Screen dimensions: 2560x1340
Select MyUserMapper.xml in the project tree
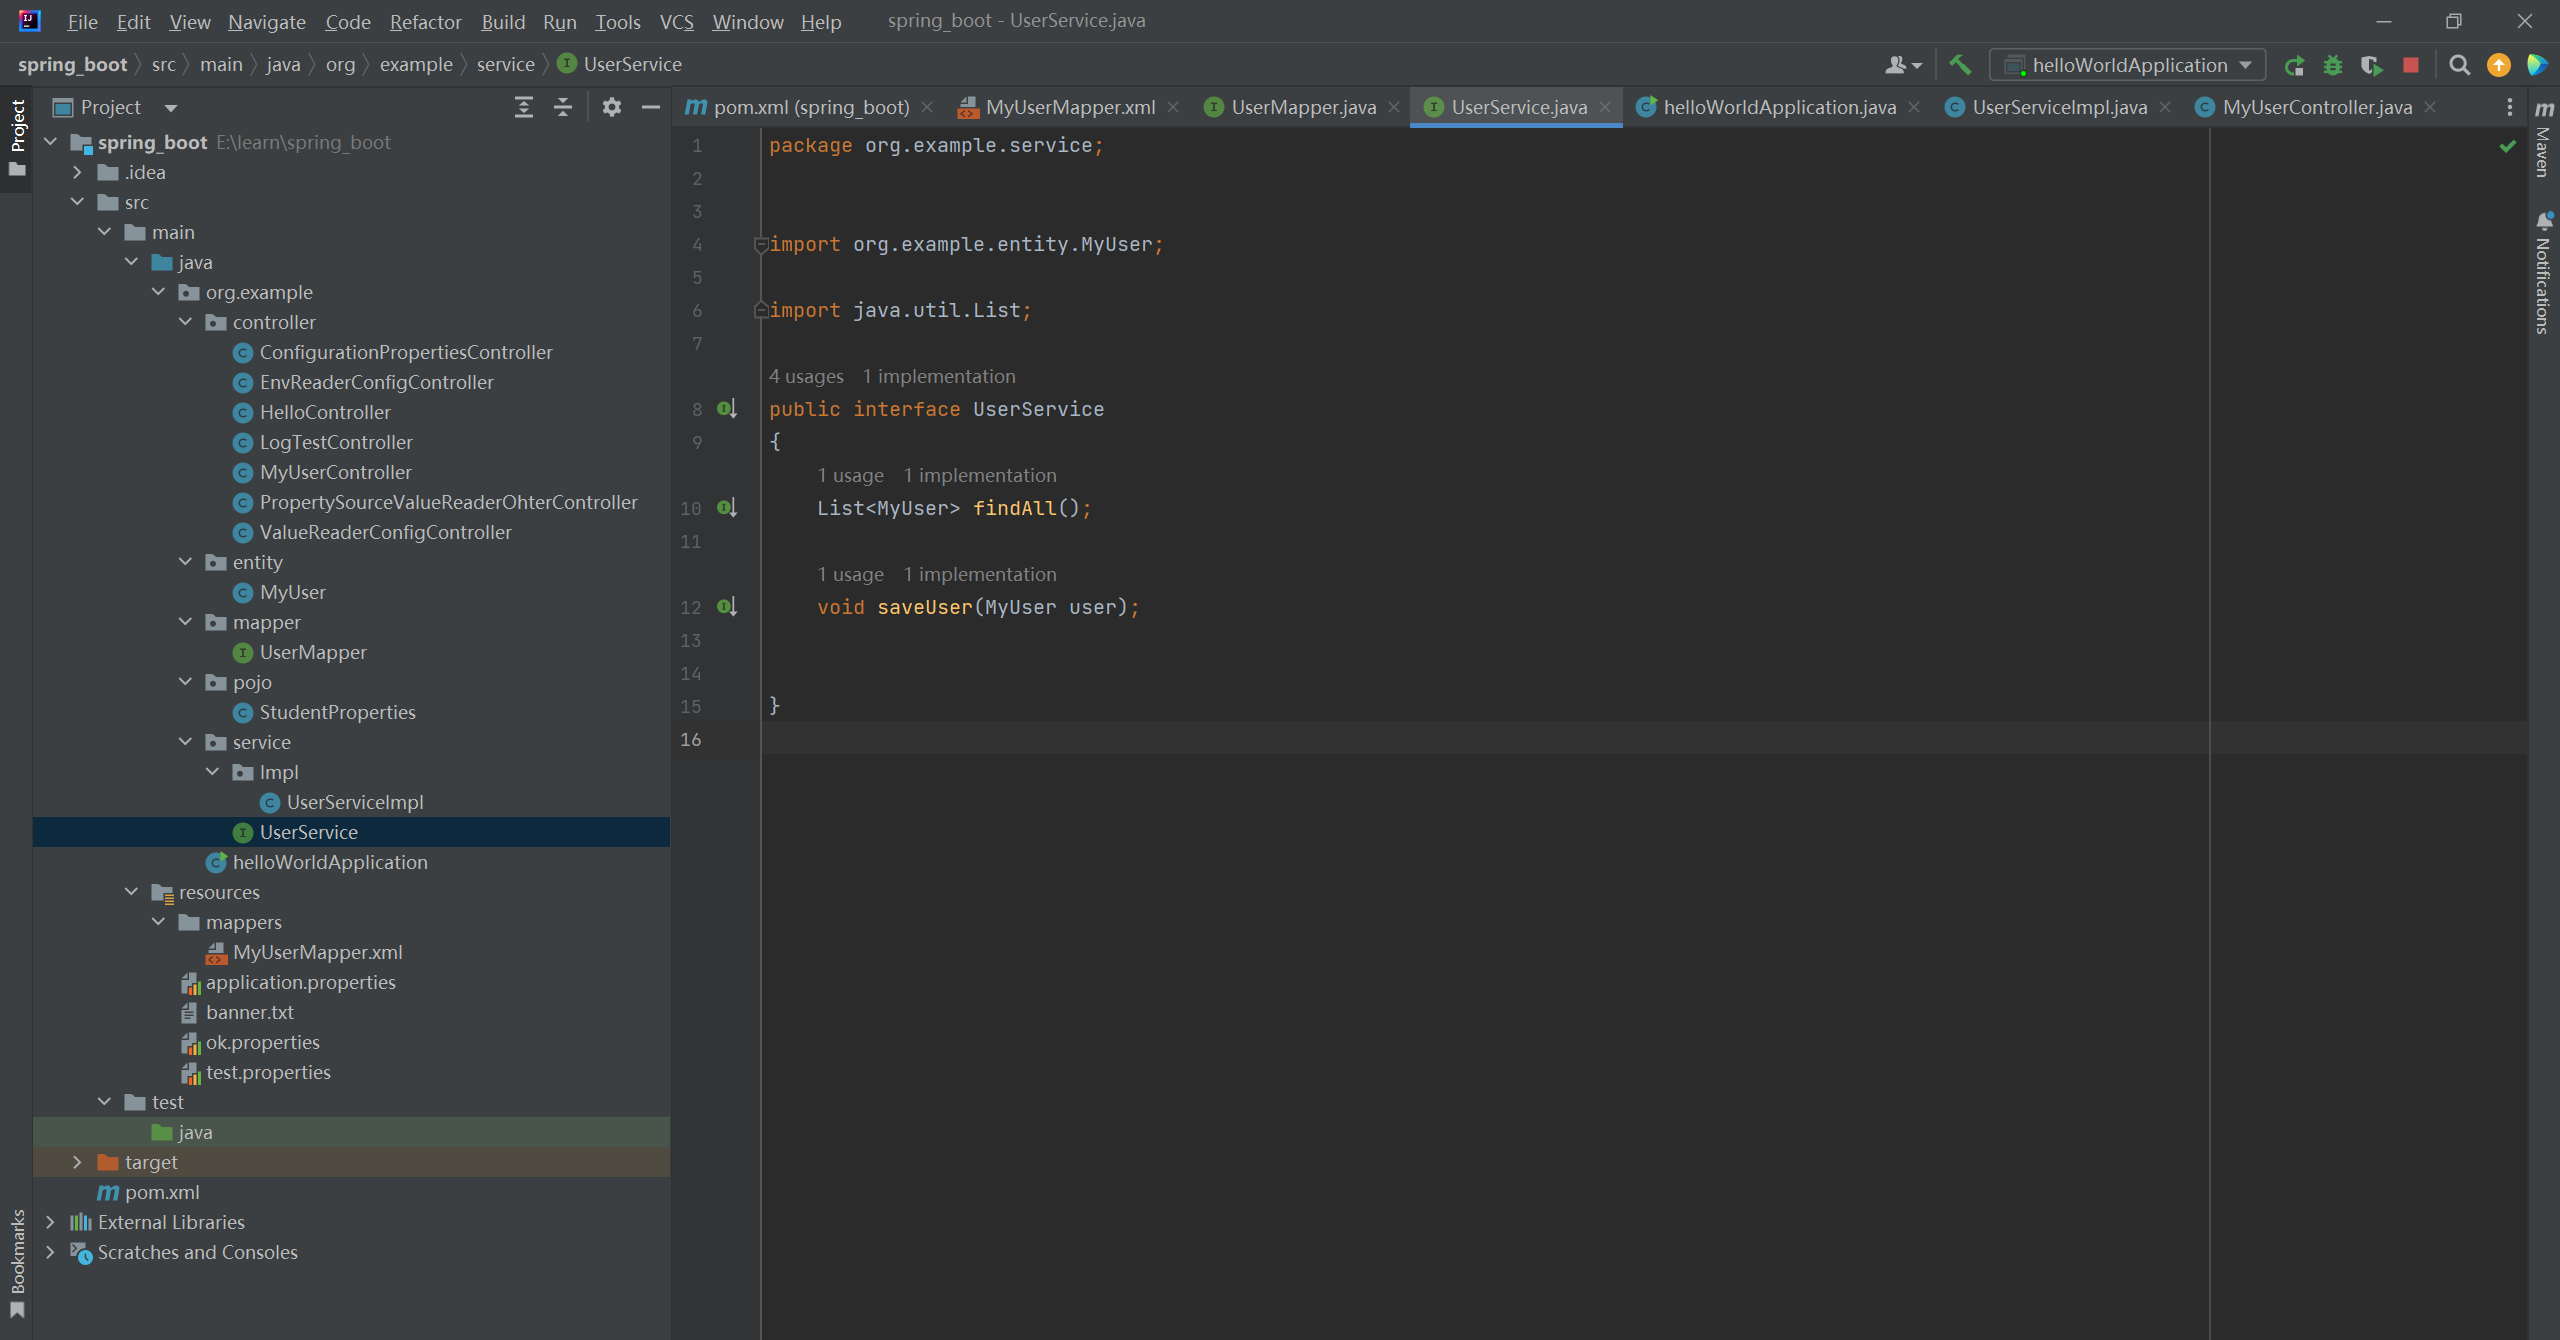pos(317,952)
